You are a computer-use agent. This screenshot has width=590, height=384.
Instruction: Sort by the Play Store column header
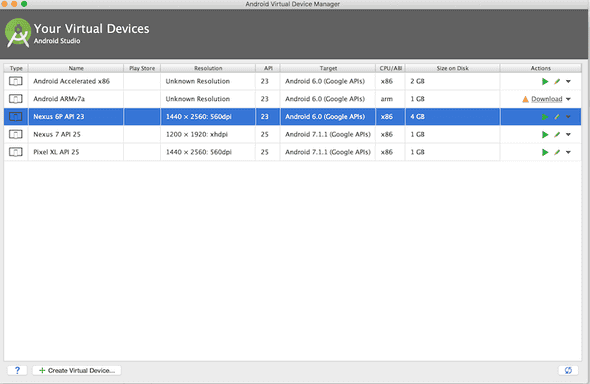pyautogui.click(x=142, y=68)
